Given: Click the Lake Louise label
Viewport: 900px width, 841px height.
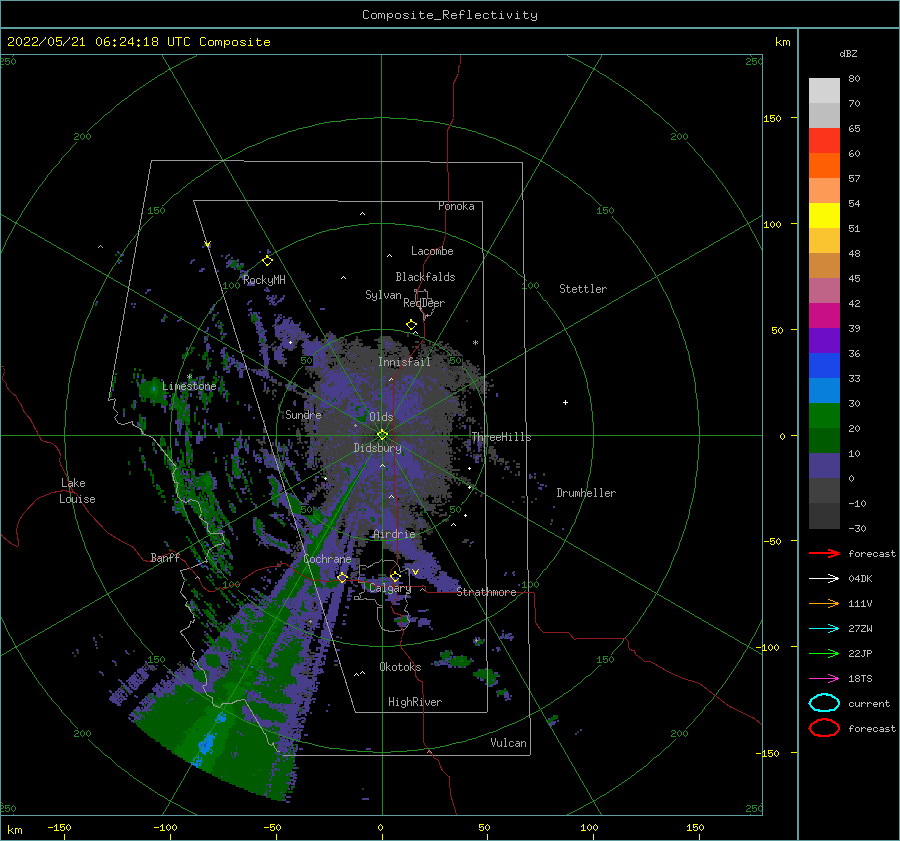Looking at the screenshot, I should pos(77,491).
